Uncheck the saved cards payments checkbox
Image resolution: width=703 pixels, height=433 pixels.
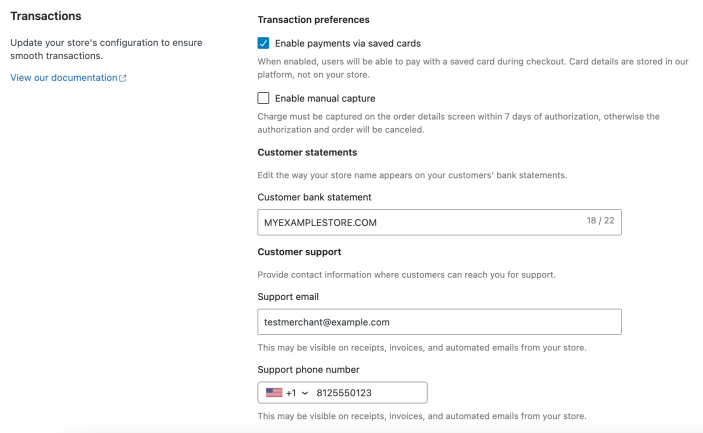[x=264, y=43]
